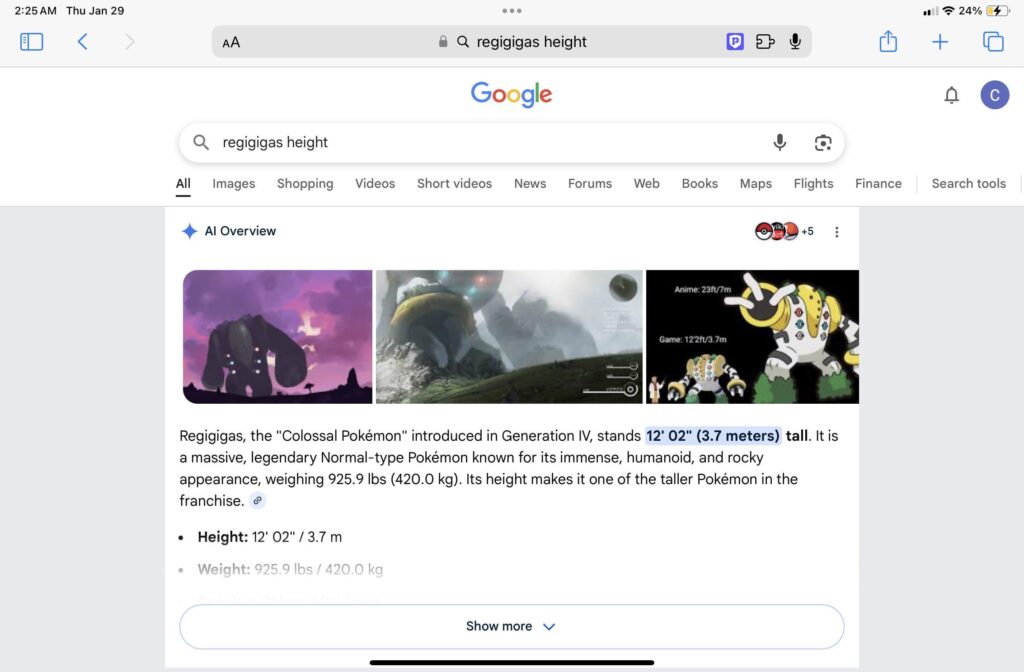
Task: Expand AI Overview with Show more
Action: tap(511, 626)
